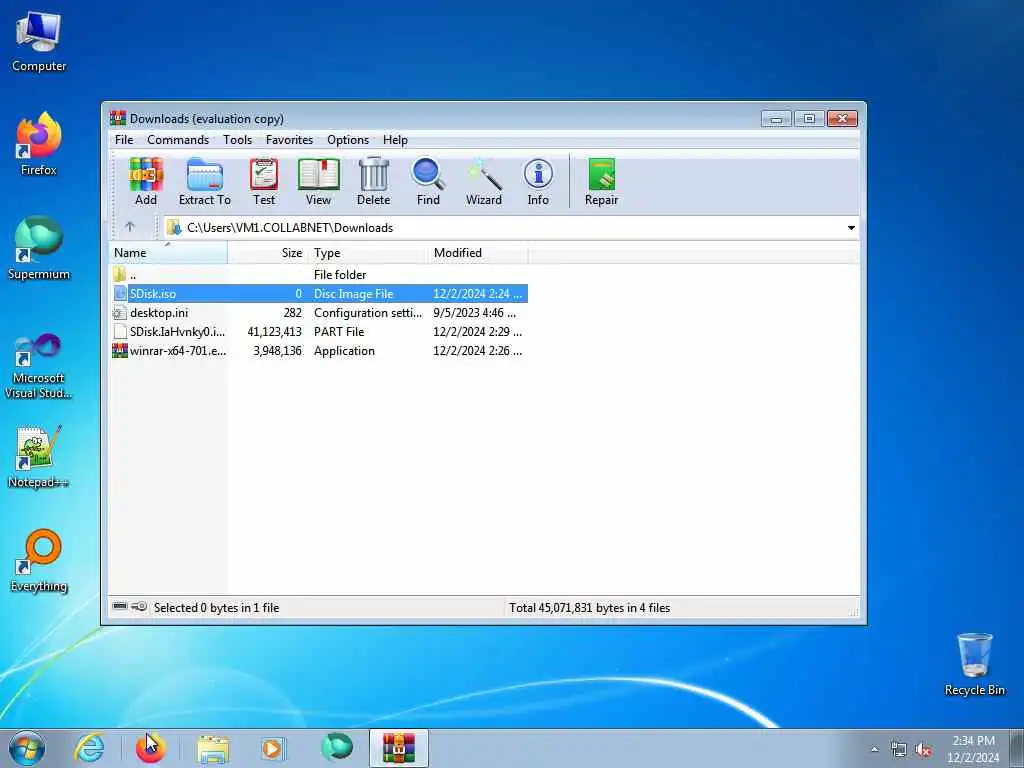Open Firefox desktop shortcut
The height and width of the screenshot is (768, 1024).
pyautogui.click(x=39, y=144)
